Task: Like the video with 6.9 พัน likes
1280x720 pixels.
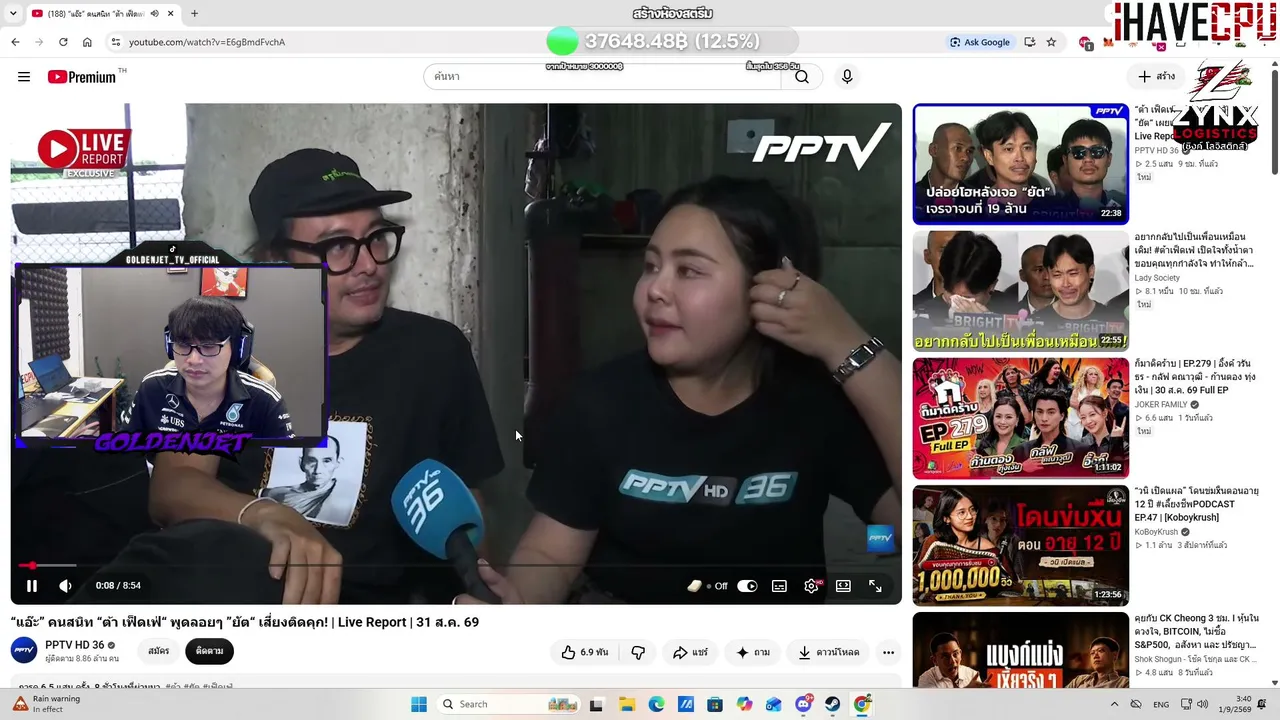Action: click(x=584, y=652)
